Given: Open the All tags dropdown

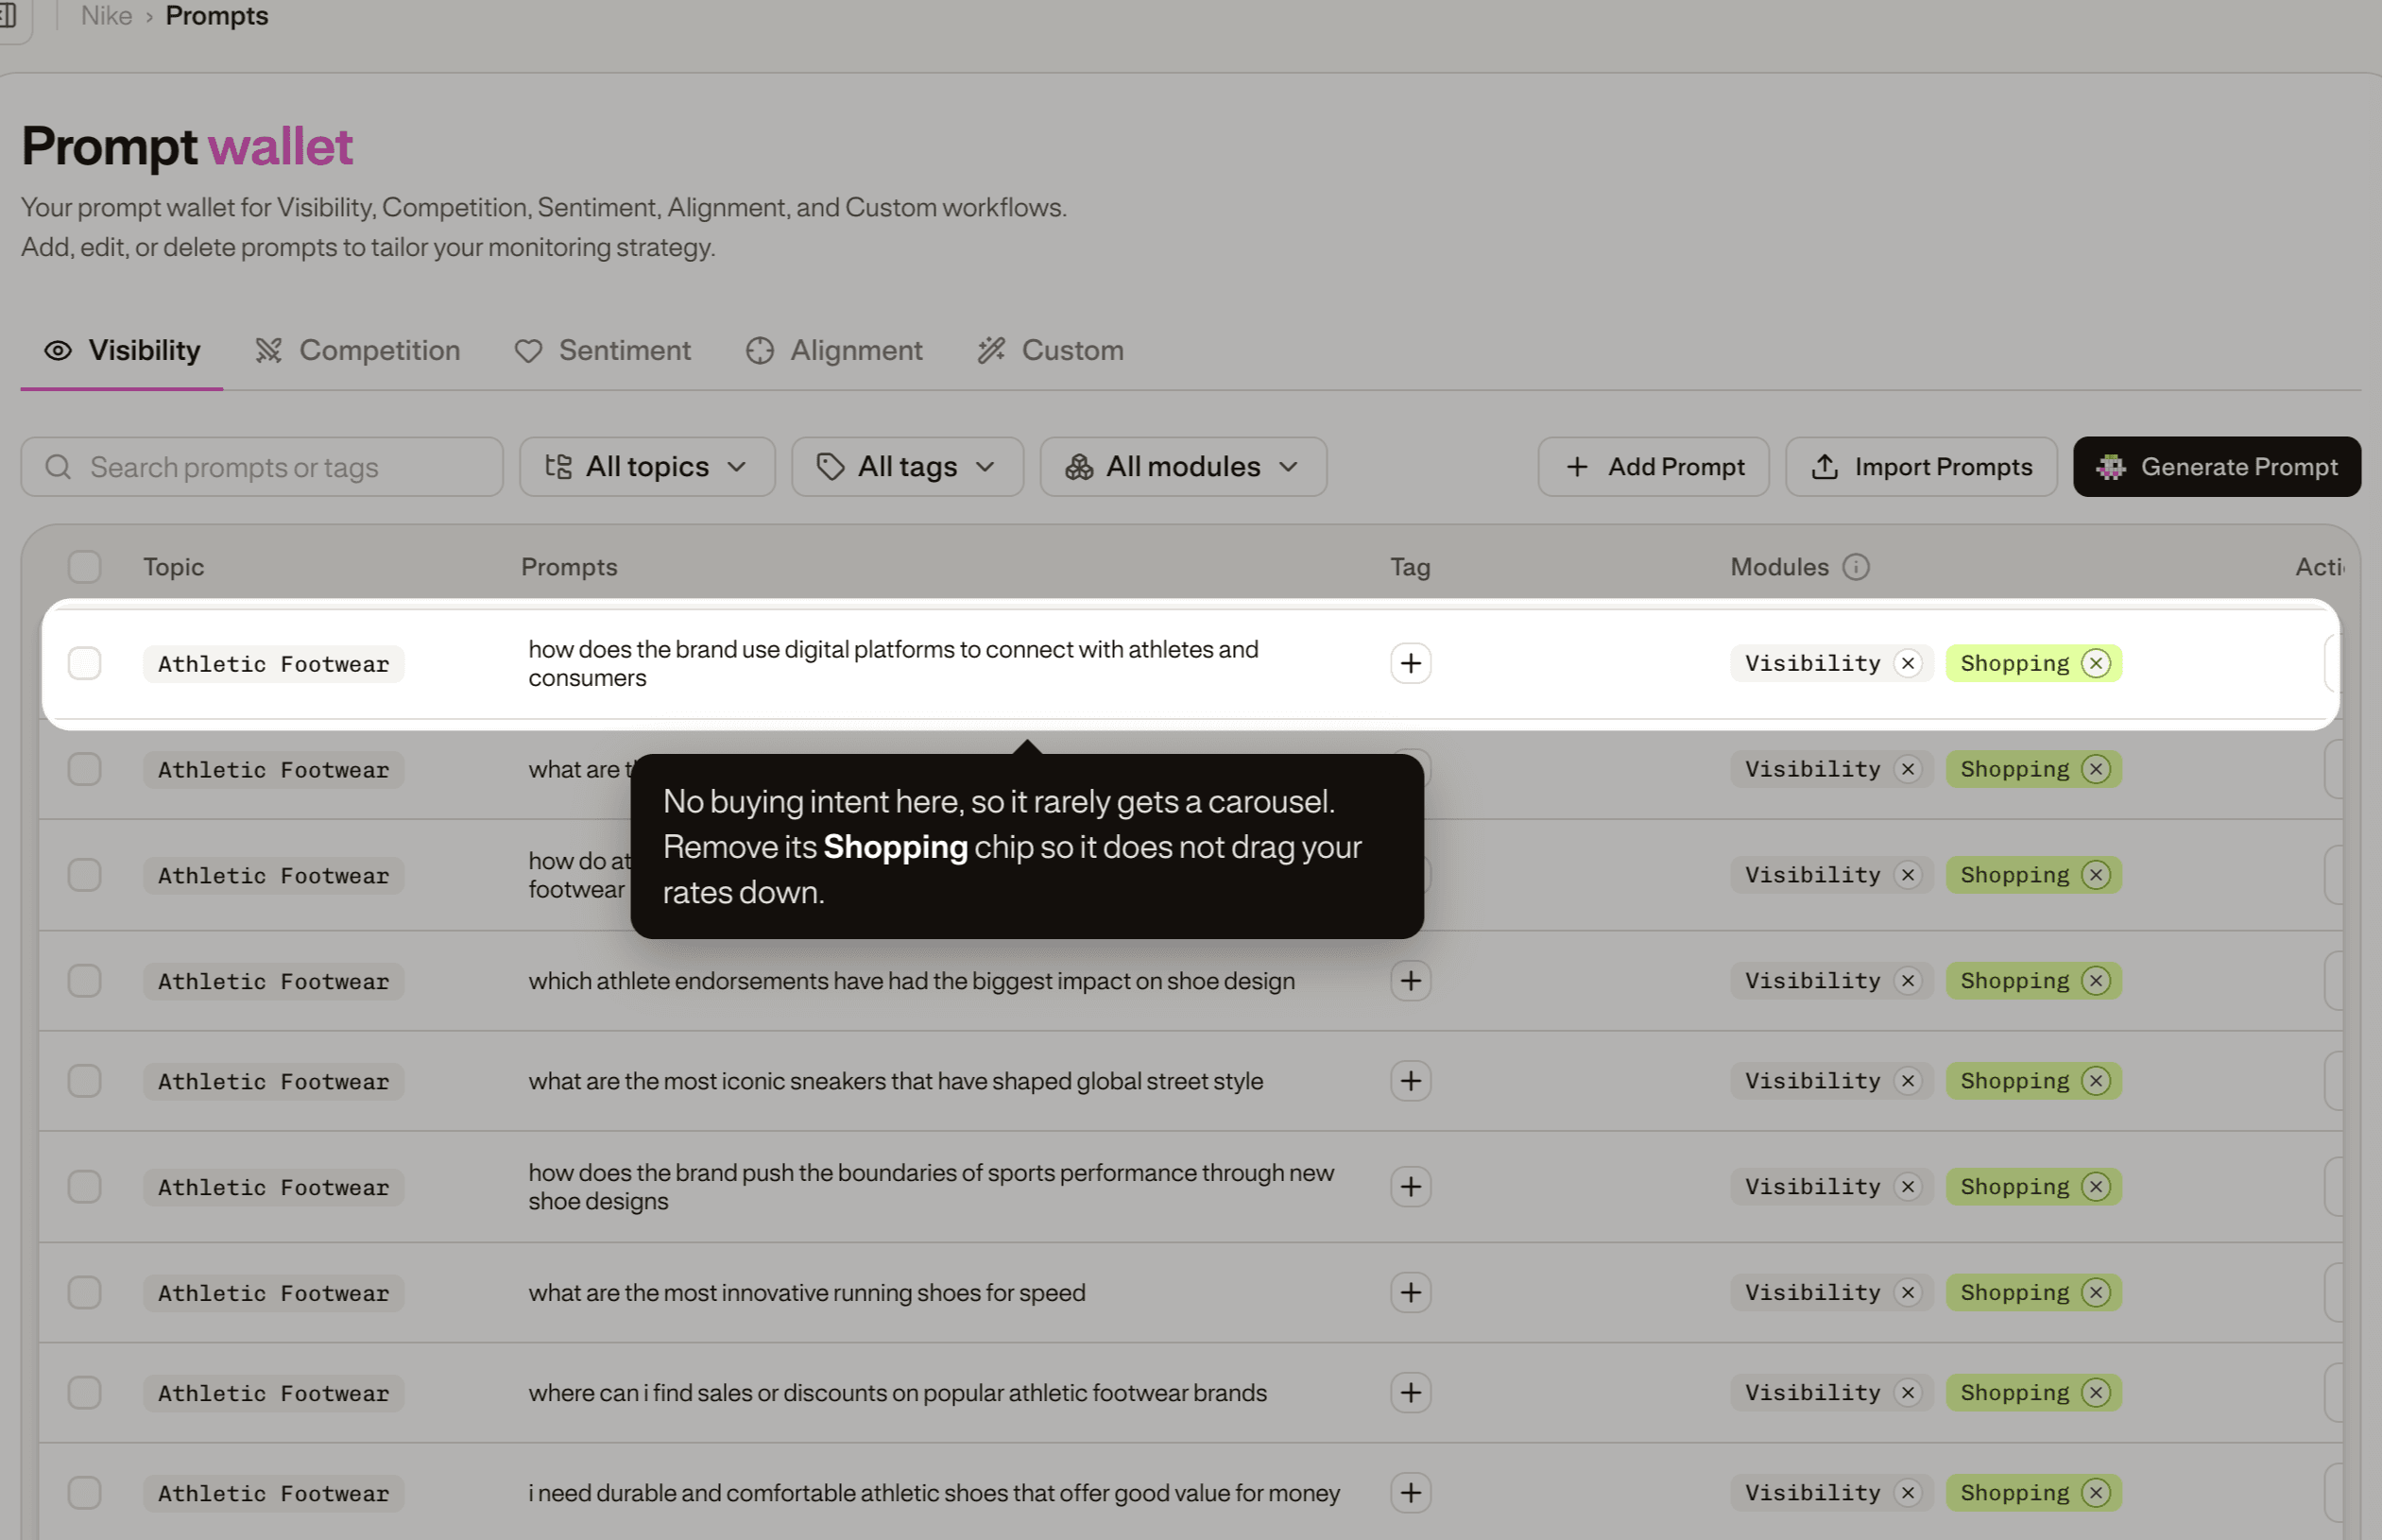Looking at the screenshot, I should point(907,467).
